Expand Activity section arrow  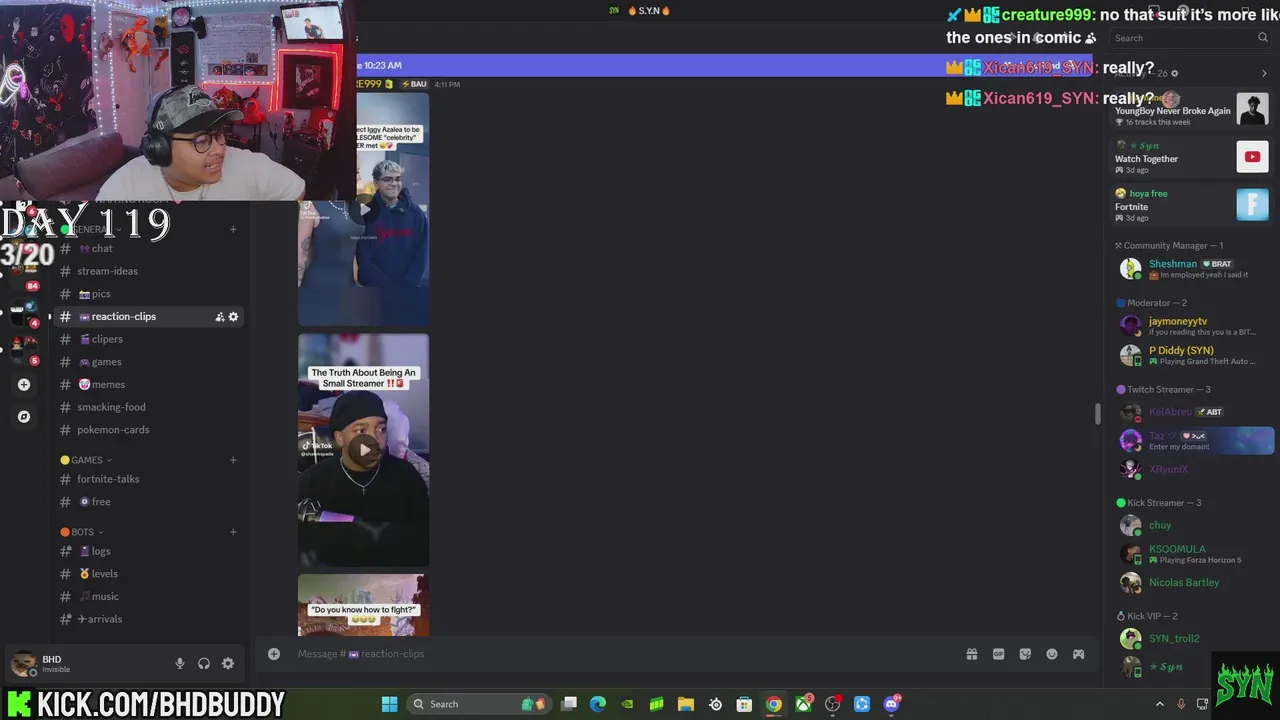pyautogui.click(x=1264, y=73)
